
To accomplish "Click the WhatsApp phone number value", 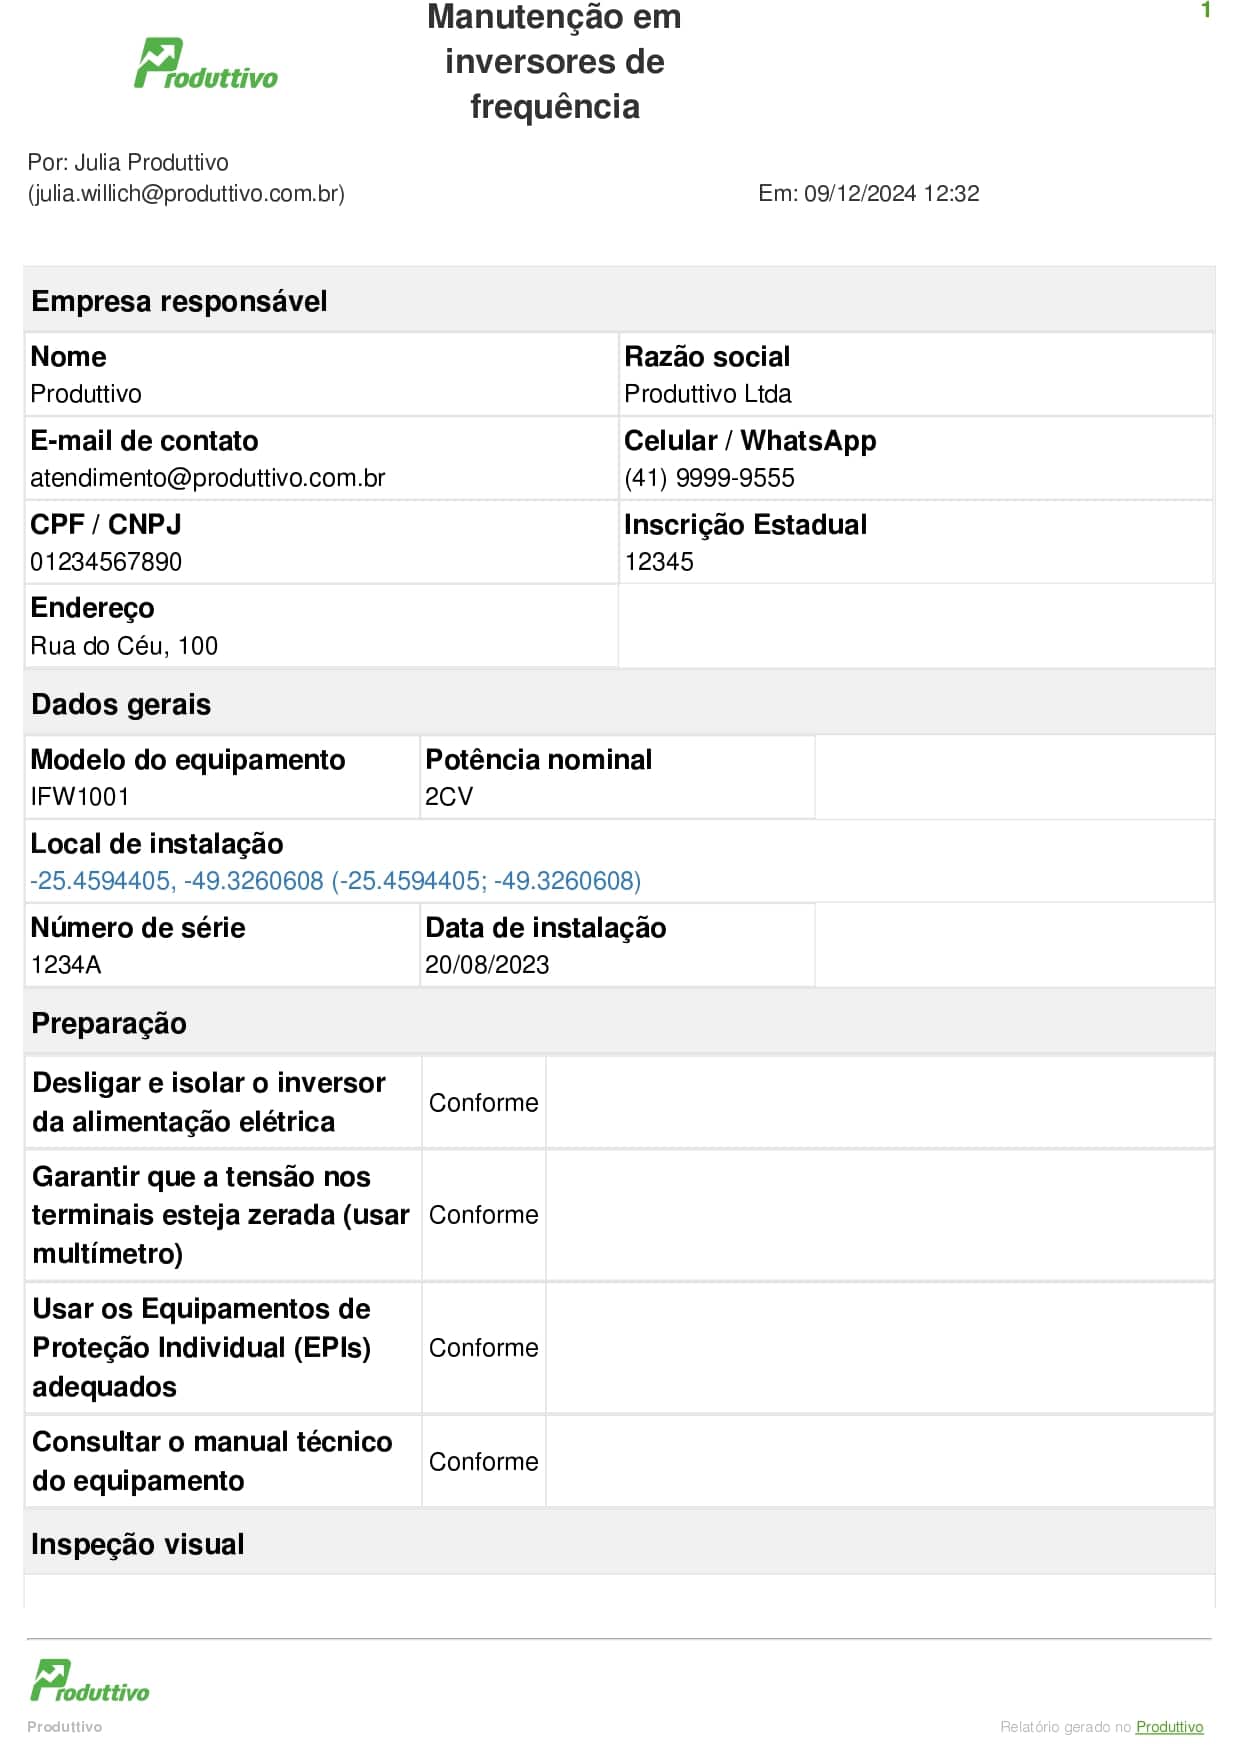I will click(709, 478).
